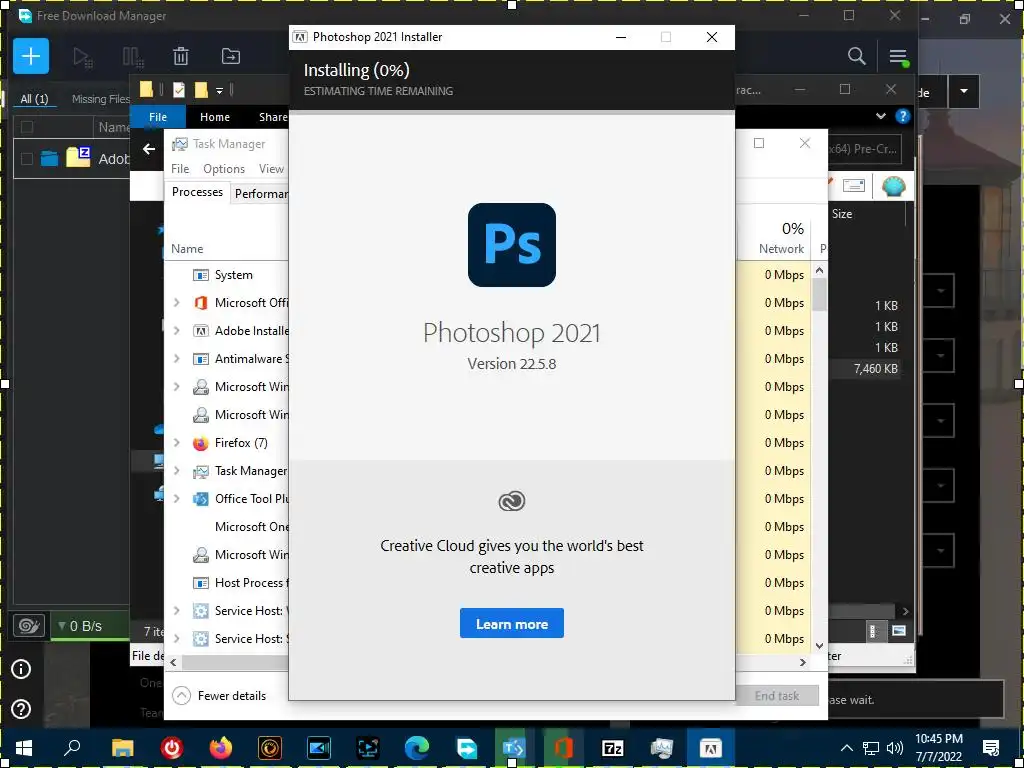
Task: Click the Name column header in Task Manager
Action: (187, 249)
